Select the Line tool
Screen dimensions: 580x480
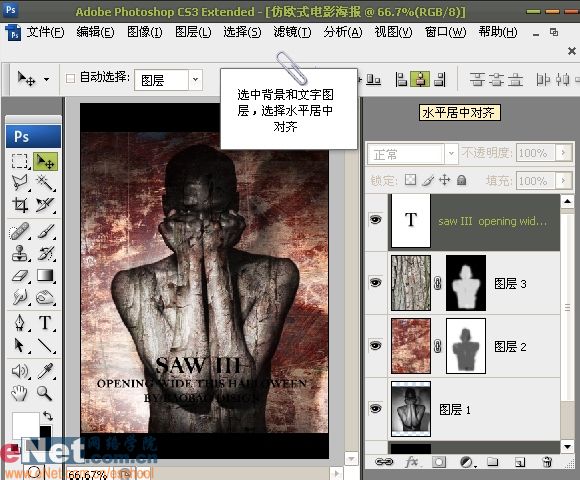point(45,345)
